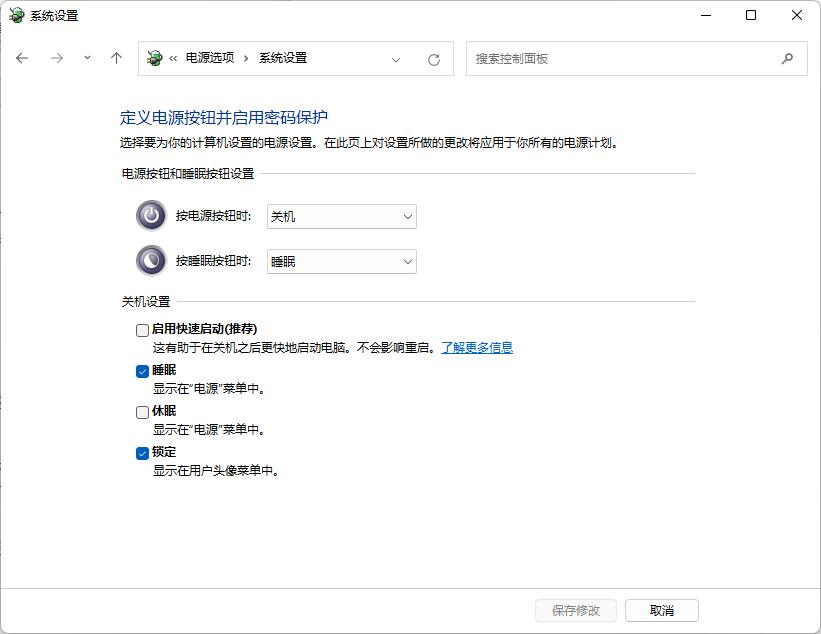Open the 按电源按钮时 dropdown
This screenshot has height=634, width=821.
tap(342, 216)
